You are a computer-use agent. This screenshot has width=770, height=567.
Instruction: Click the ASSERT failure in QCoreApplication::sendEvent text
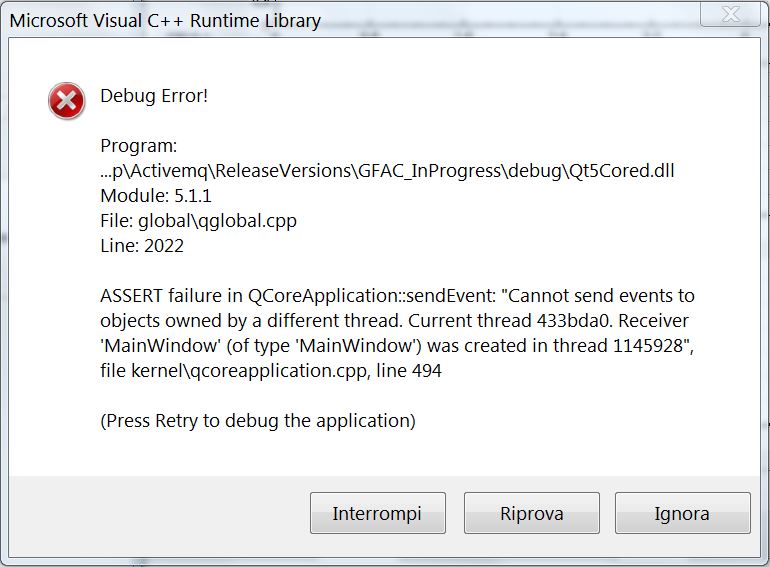click(x=298, y=296)
